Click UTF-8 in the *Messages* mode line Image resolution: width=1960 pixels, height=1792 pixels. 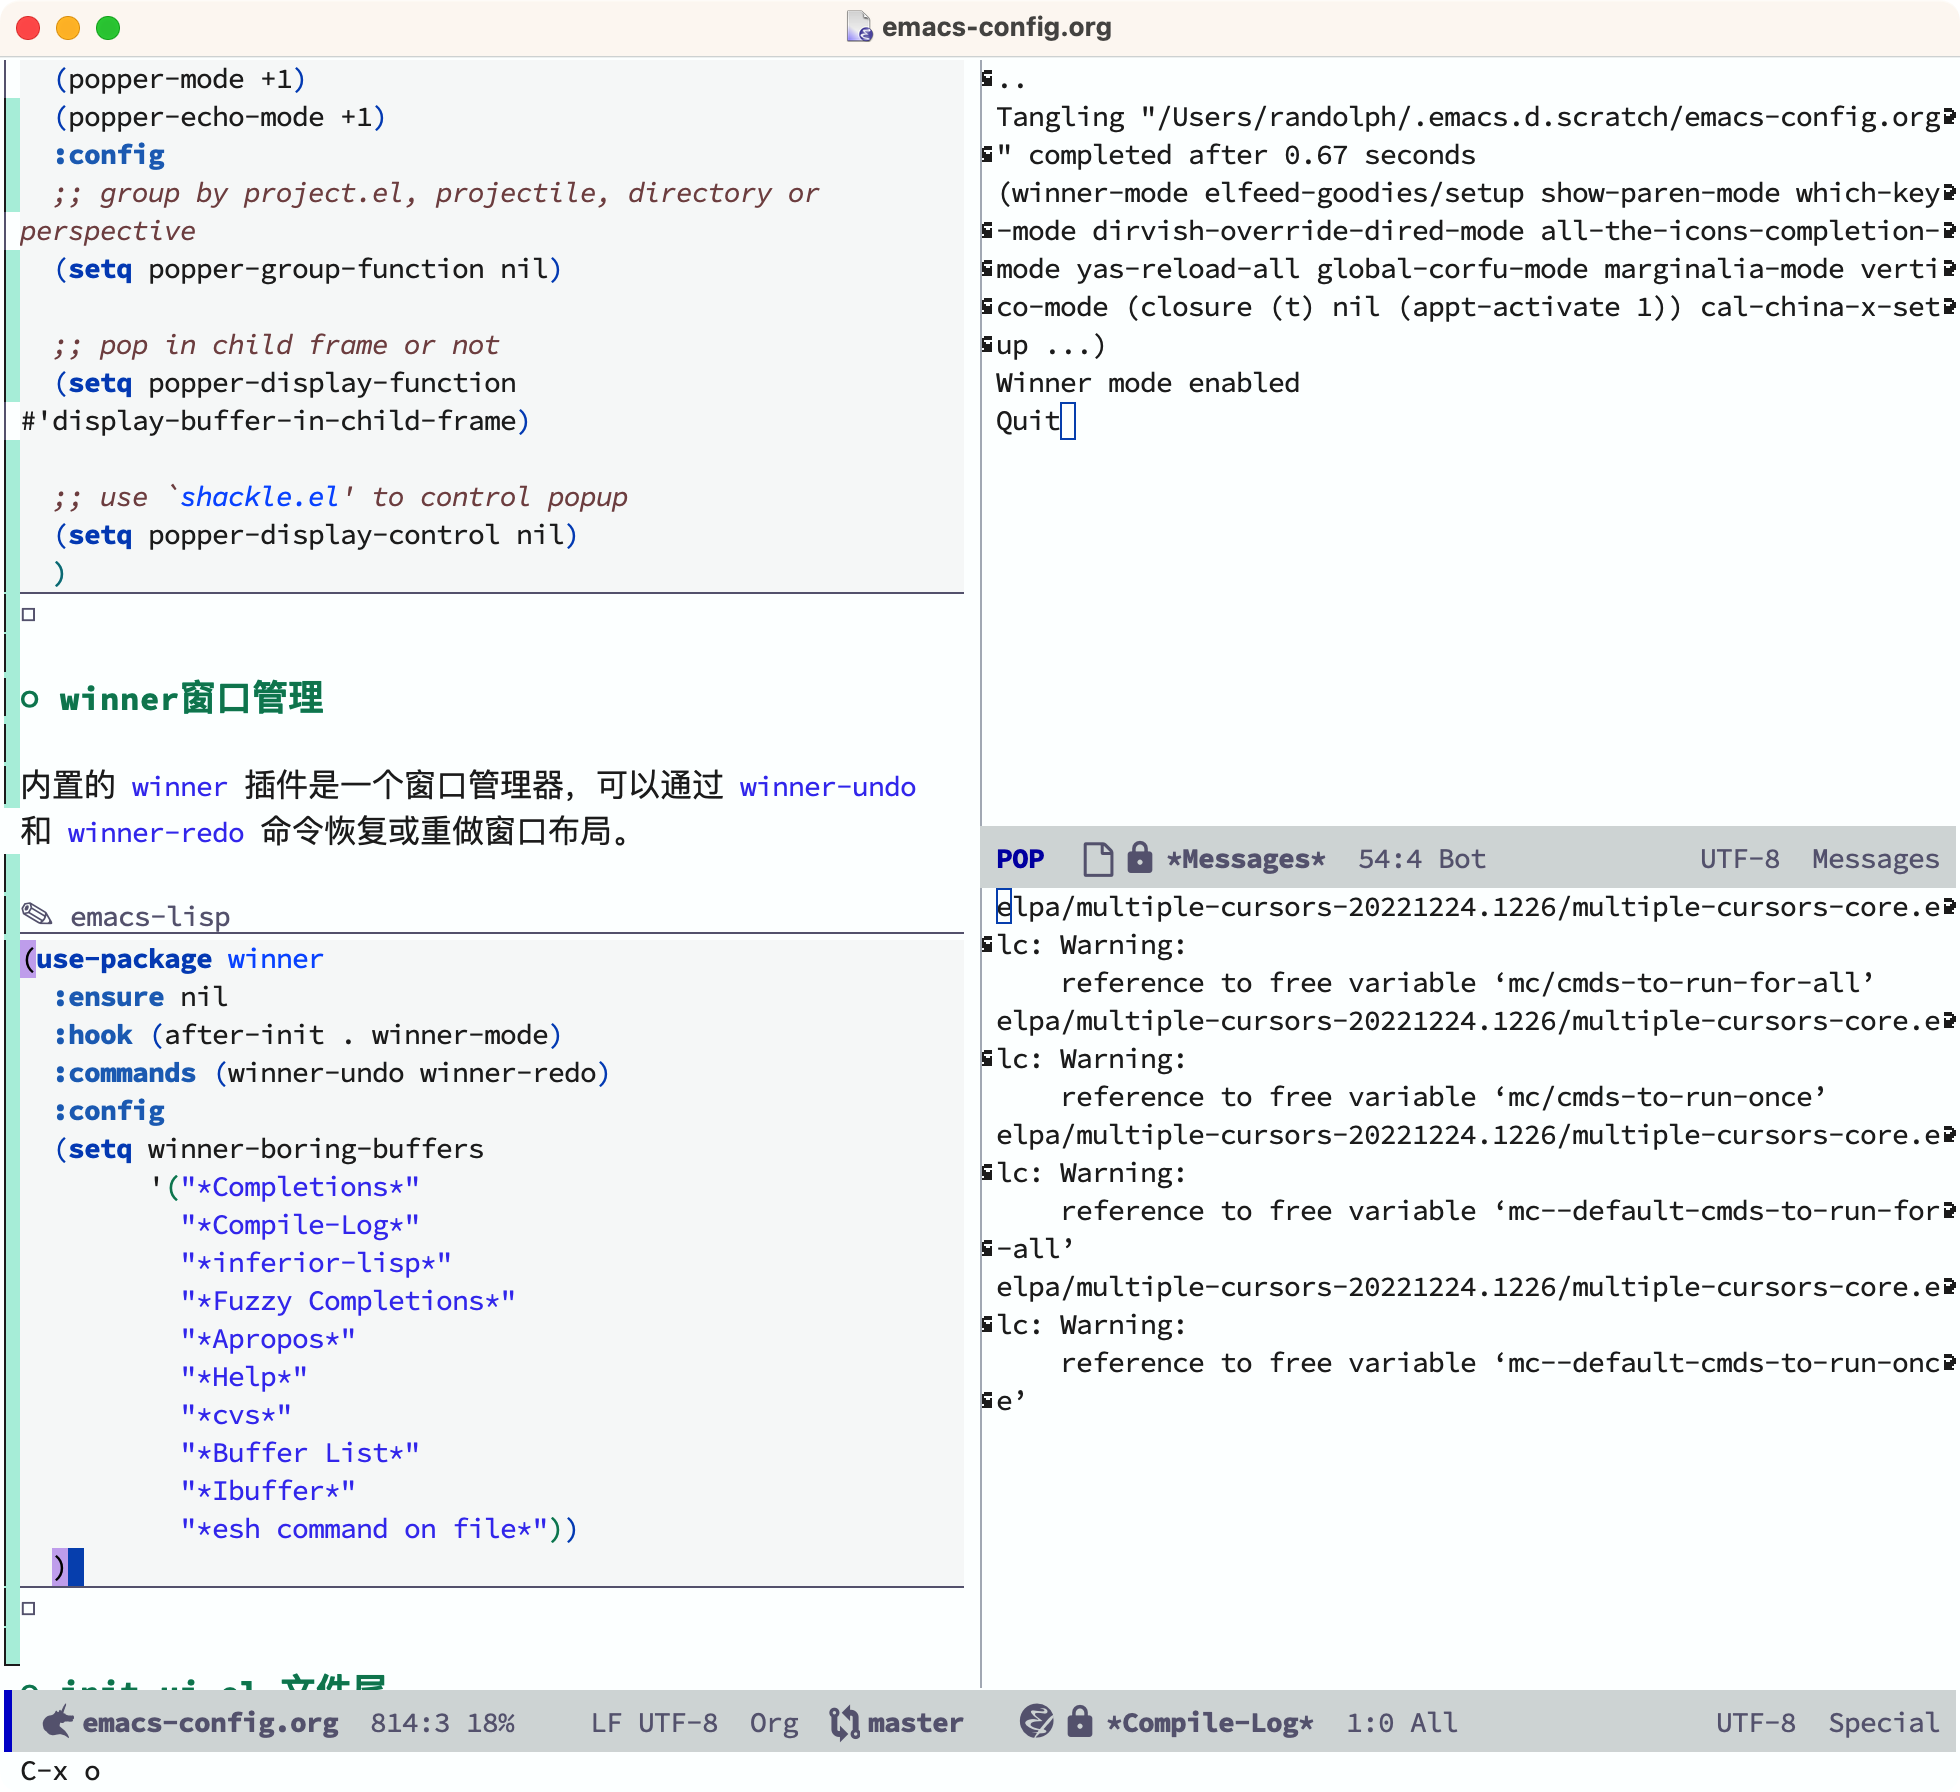tap(1739, 859)
